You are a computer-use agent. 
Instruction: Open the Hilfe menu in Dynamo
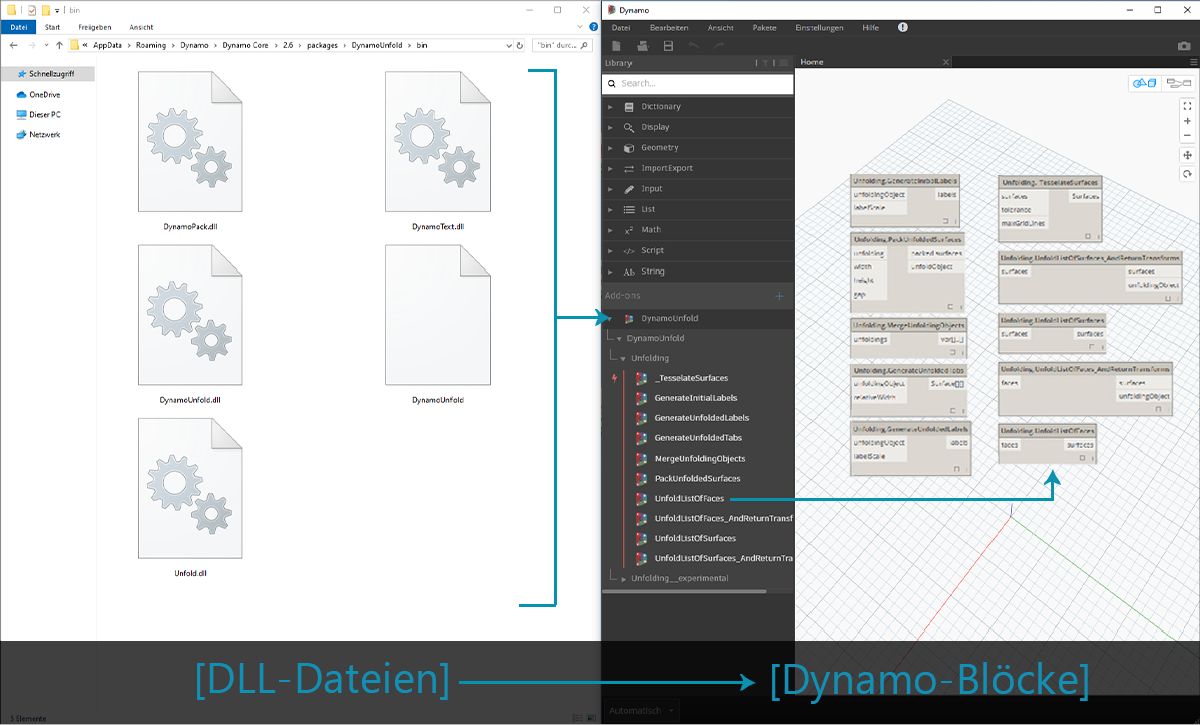[871, 28]
